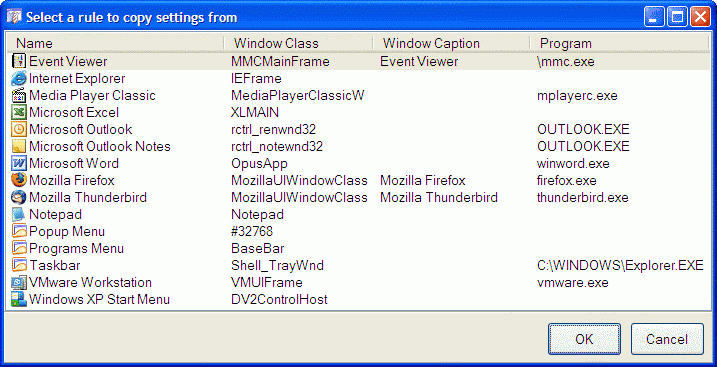Click the C:\WINDOWS\Explorer.EXE program cell

[x=621, y=265]
